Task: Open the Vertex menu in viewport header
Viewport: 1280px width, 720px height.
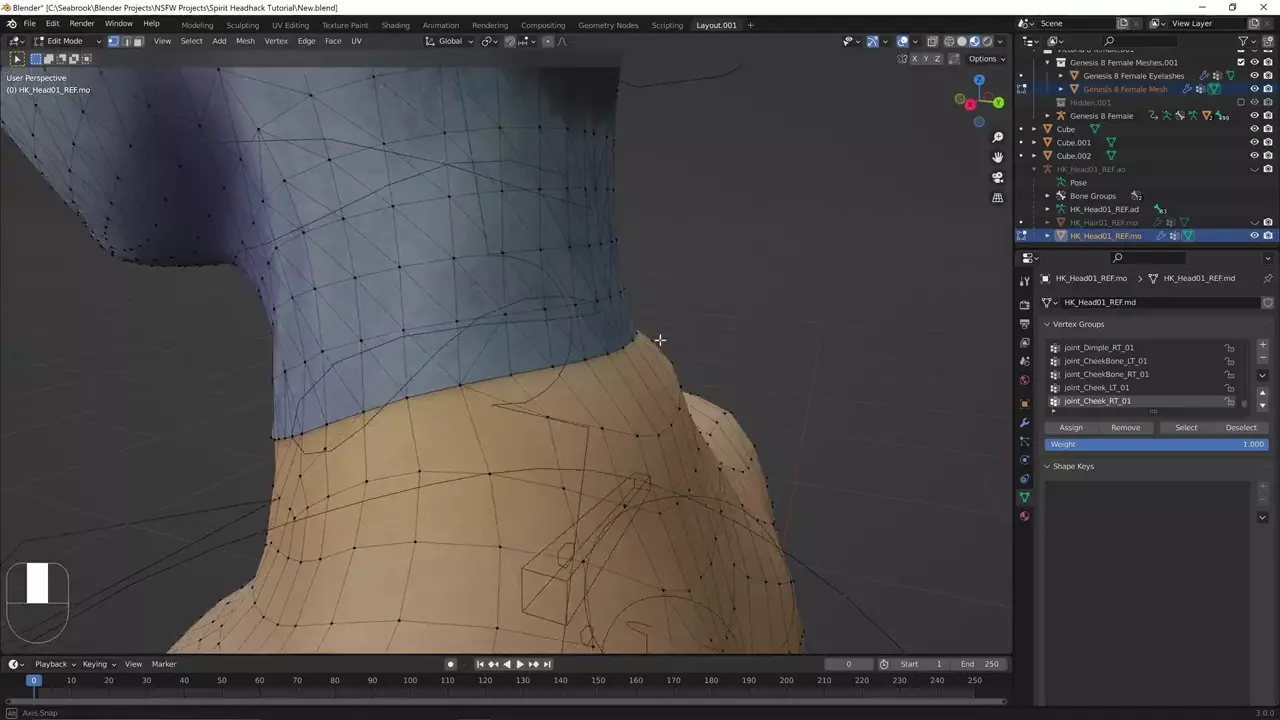Action: pyautogui.click(x=276, y=41)
